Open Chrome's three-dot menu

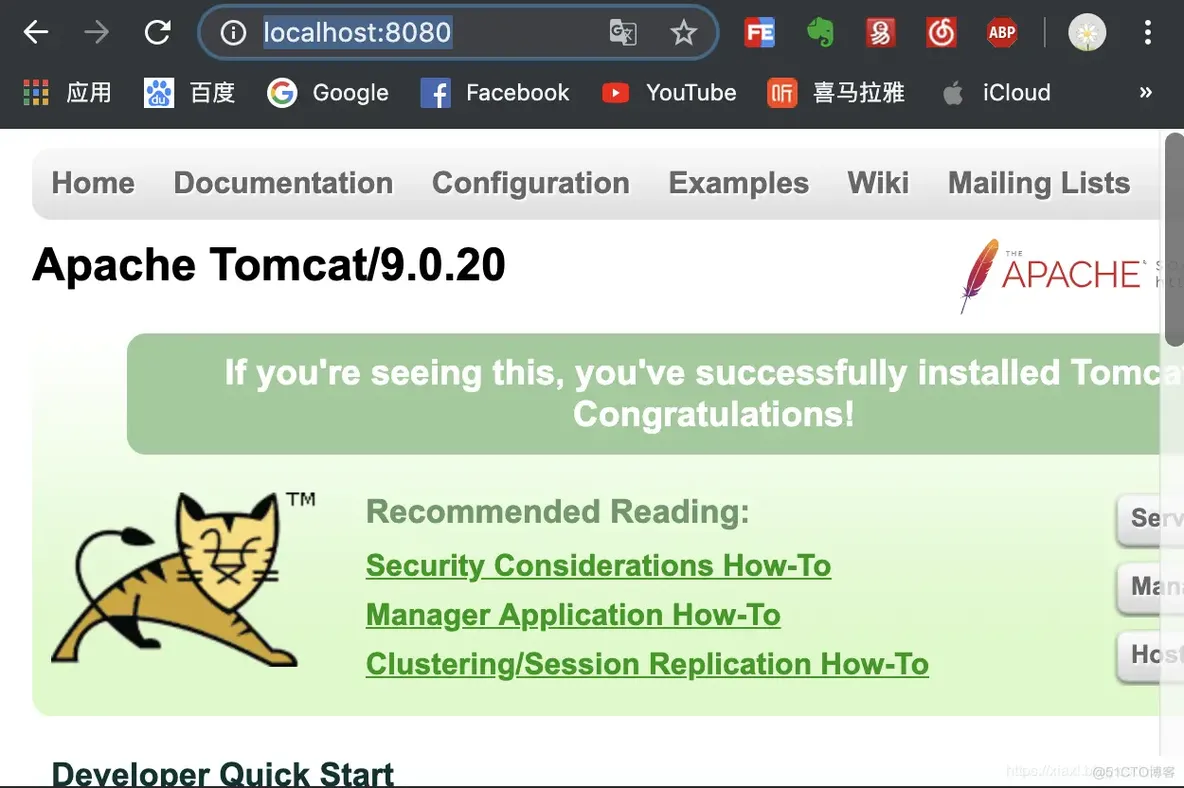[x=1148, y=32]
